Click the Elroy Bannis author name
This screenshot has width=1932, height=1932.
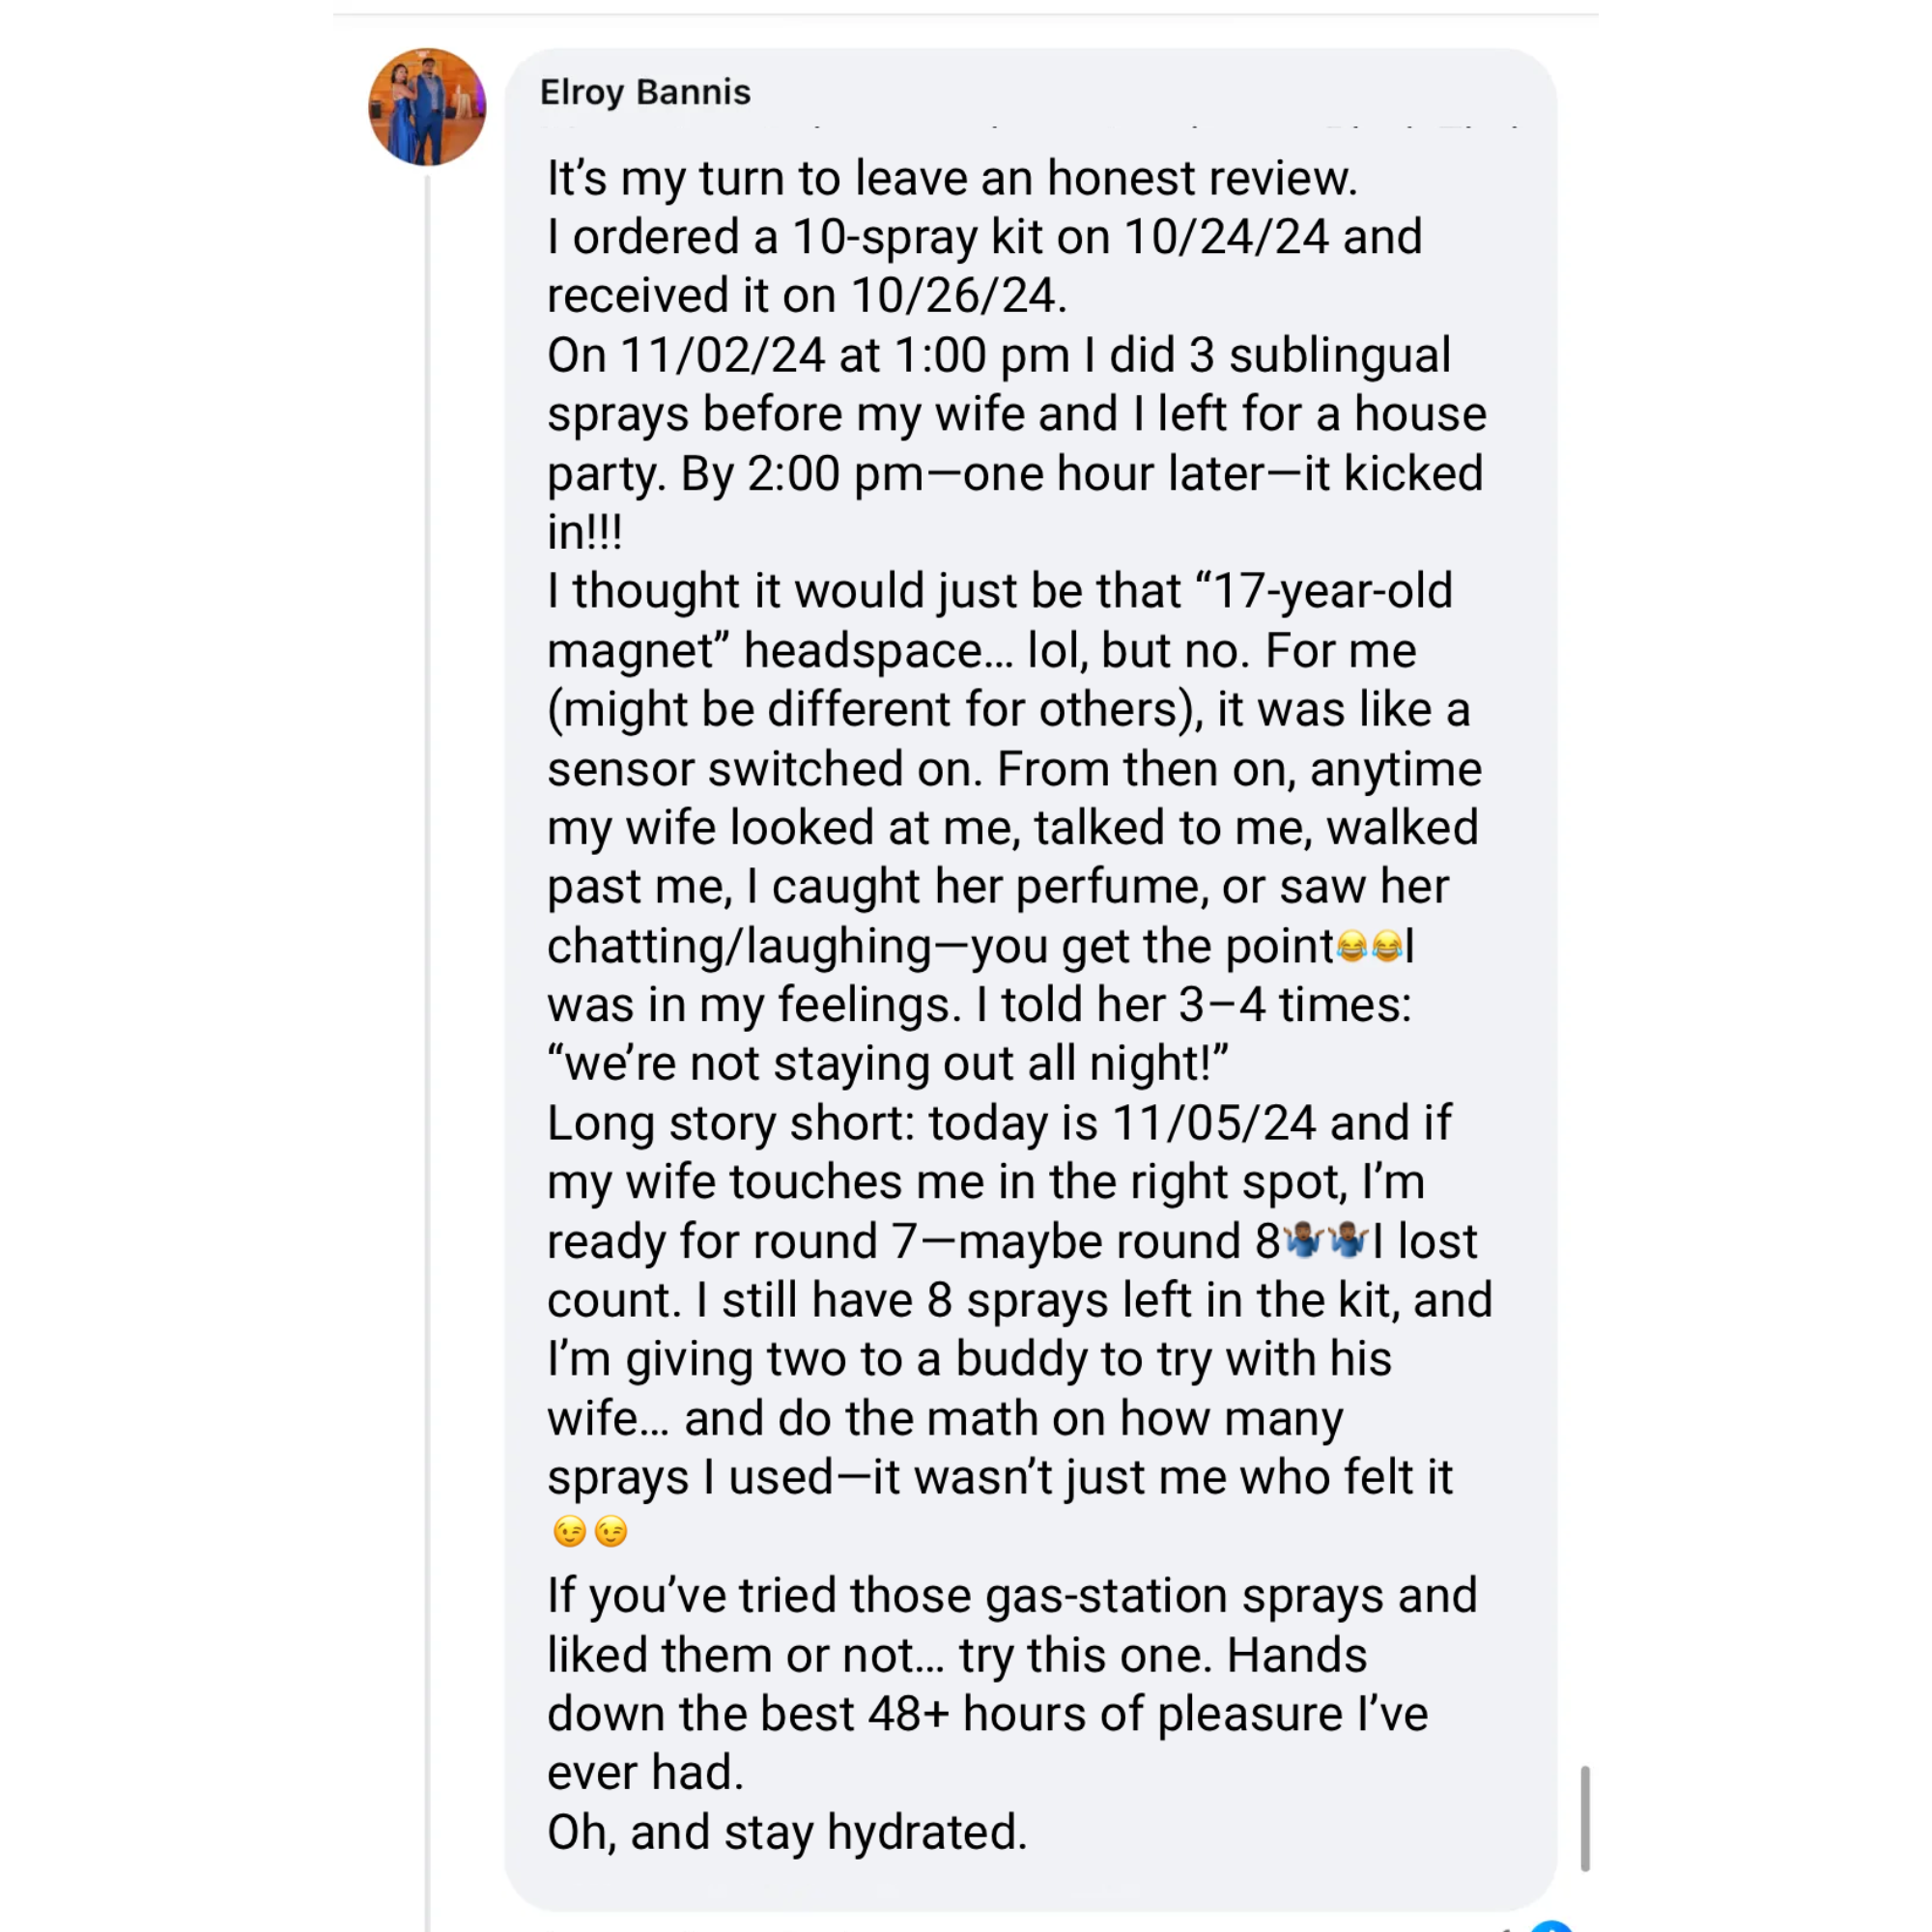[x=645, y=92]
